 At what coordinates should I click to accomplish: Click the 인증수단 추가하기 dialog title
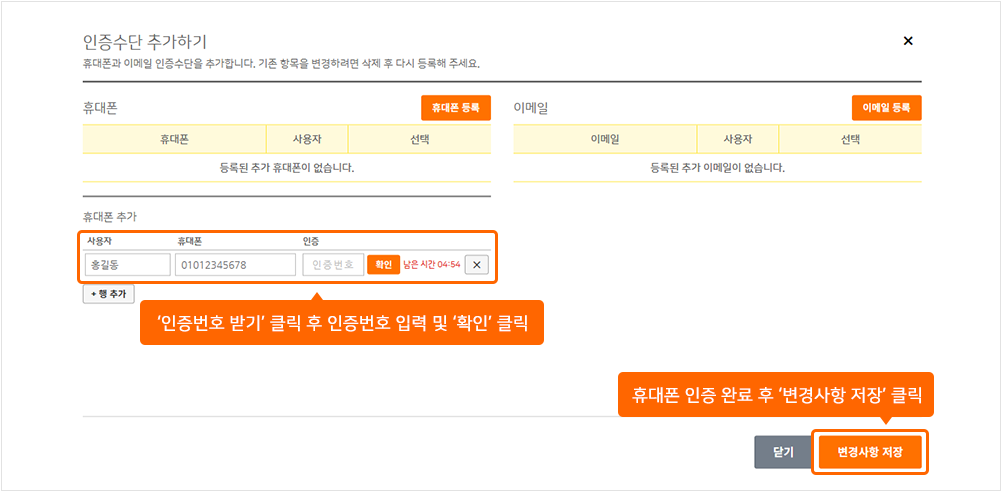point(144,42)
